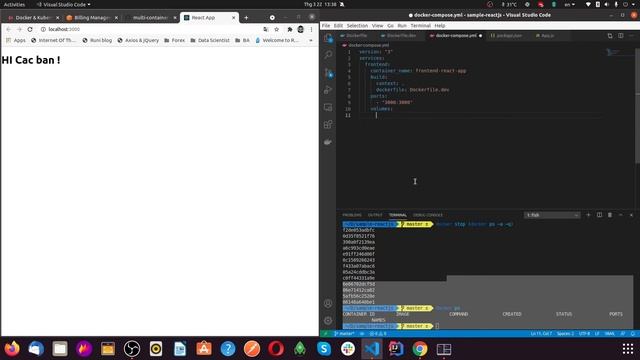The image size is (640, 360).
Task: Open the Manage gear menu in VS Code
Action: click(328, 320)
